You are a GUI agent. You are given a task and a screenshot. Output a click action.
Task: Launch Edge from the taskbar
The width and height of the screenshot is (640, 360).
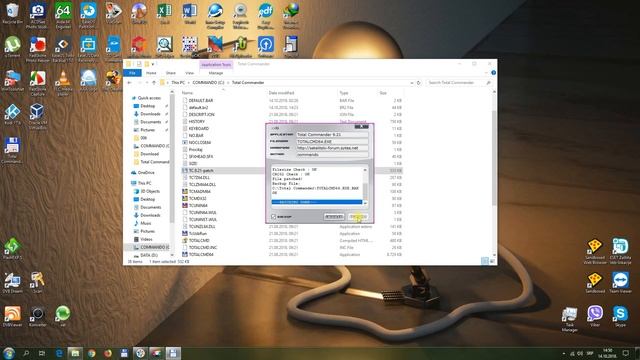(x=59, y=353)
